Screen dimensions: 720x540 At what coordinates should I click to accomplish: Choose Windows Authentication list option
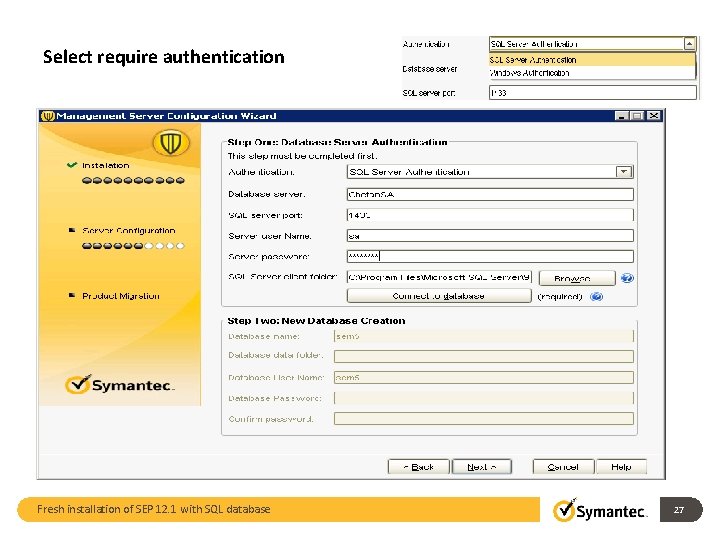point(592,73)
